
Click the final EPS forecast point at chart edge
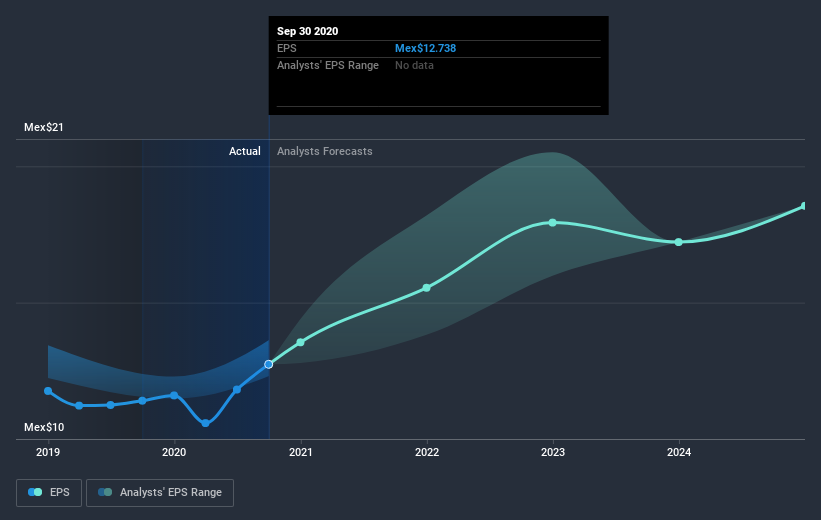[x=804, y=206]
